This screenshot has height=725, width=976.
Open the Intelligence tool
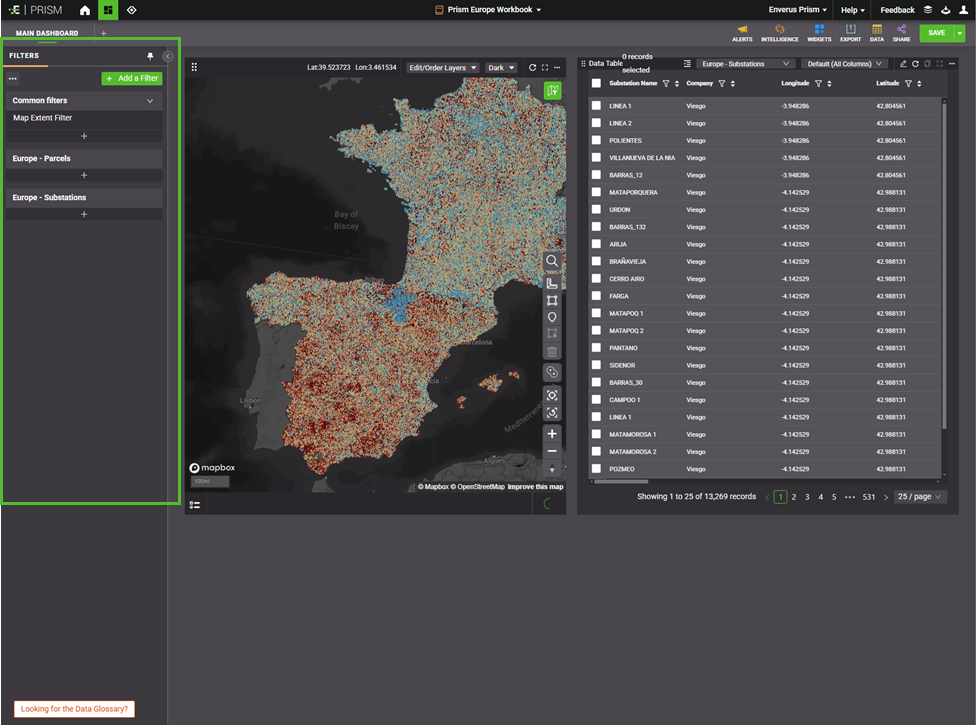[779, 33]
